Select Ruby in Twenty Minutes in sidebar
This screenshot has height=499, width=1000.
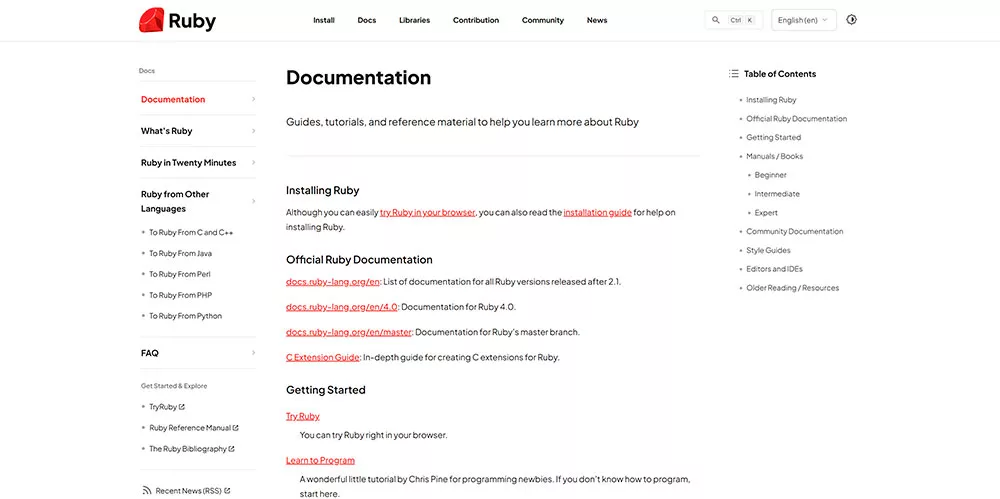tap(189, 163)
